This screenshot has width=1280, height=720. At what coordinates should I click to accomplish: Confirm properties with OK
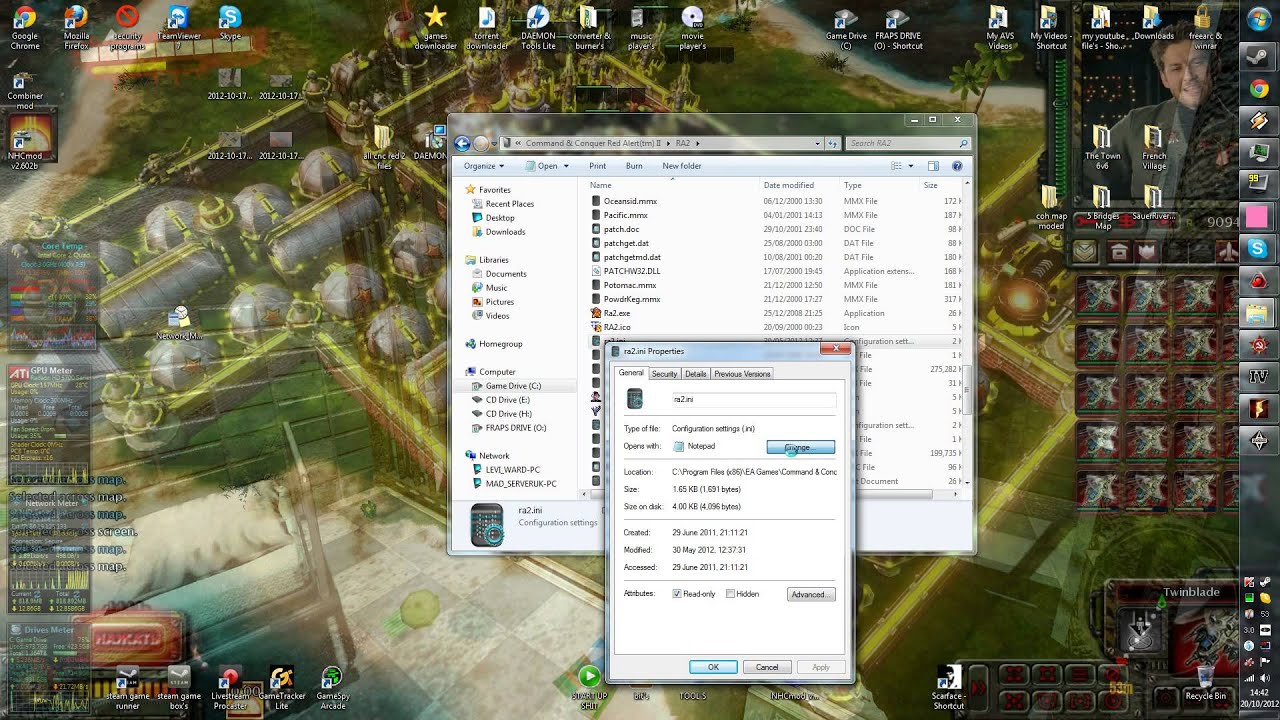click(713, 667)
